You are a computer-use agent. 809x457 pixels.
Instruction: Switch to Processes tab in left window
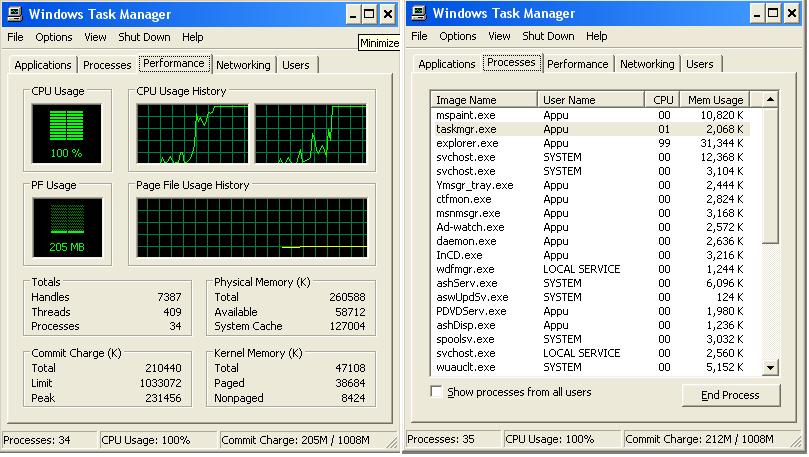point(107,65)
